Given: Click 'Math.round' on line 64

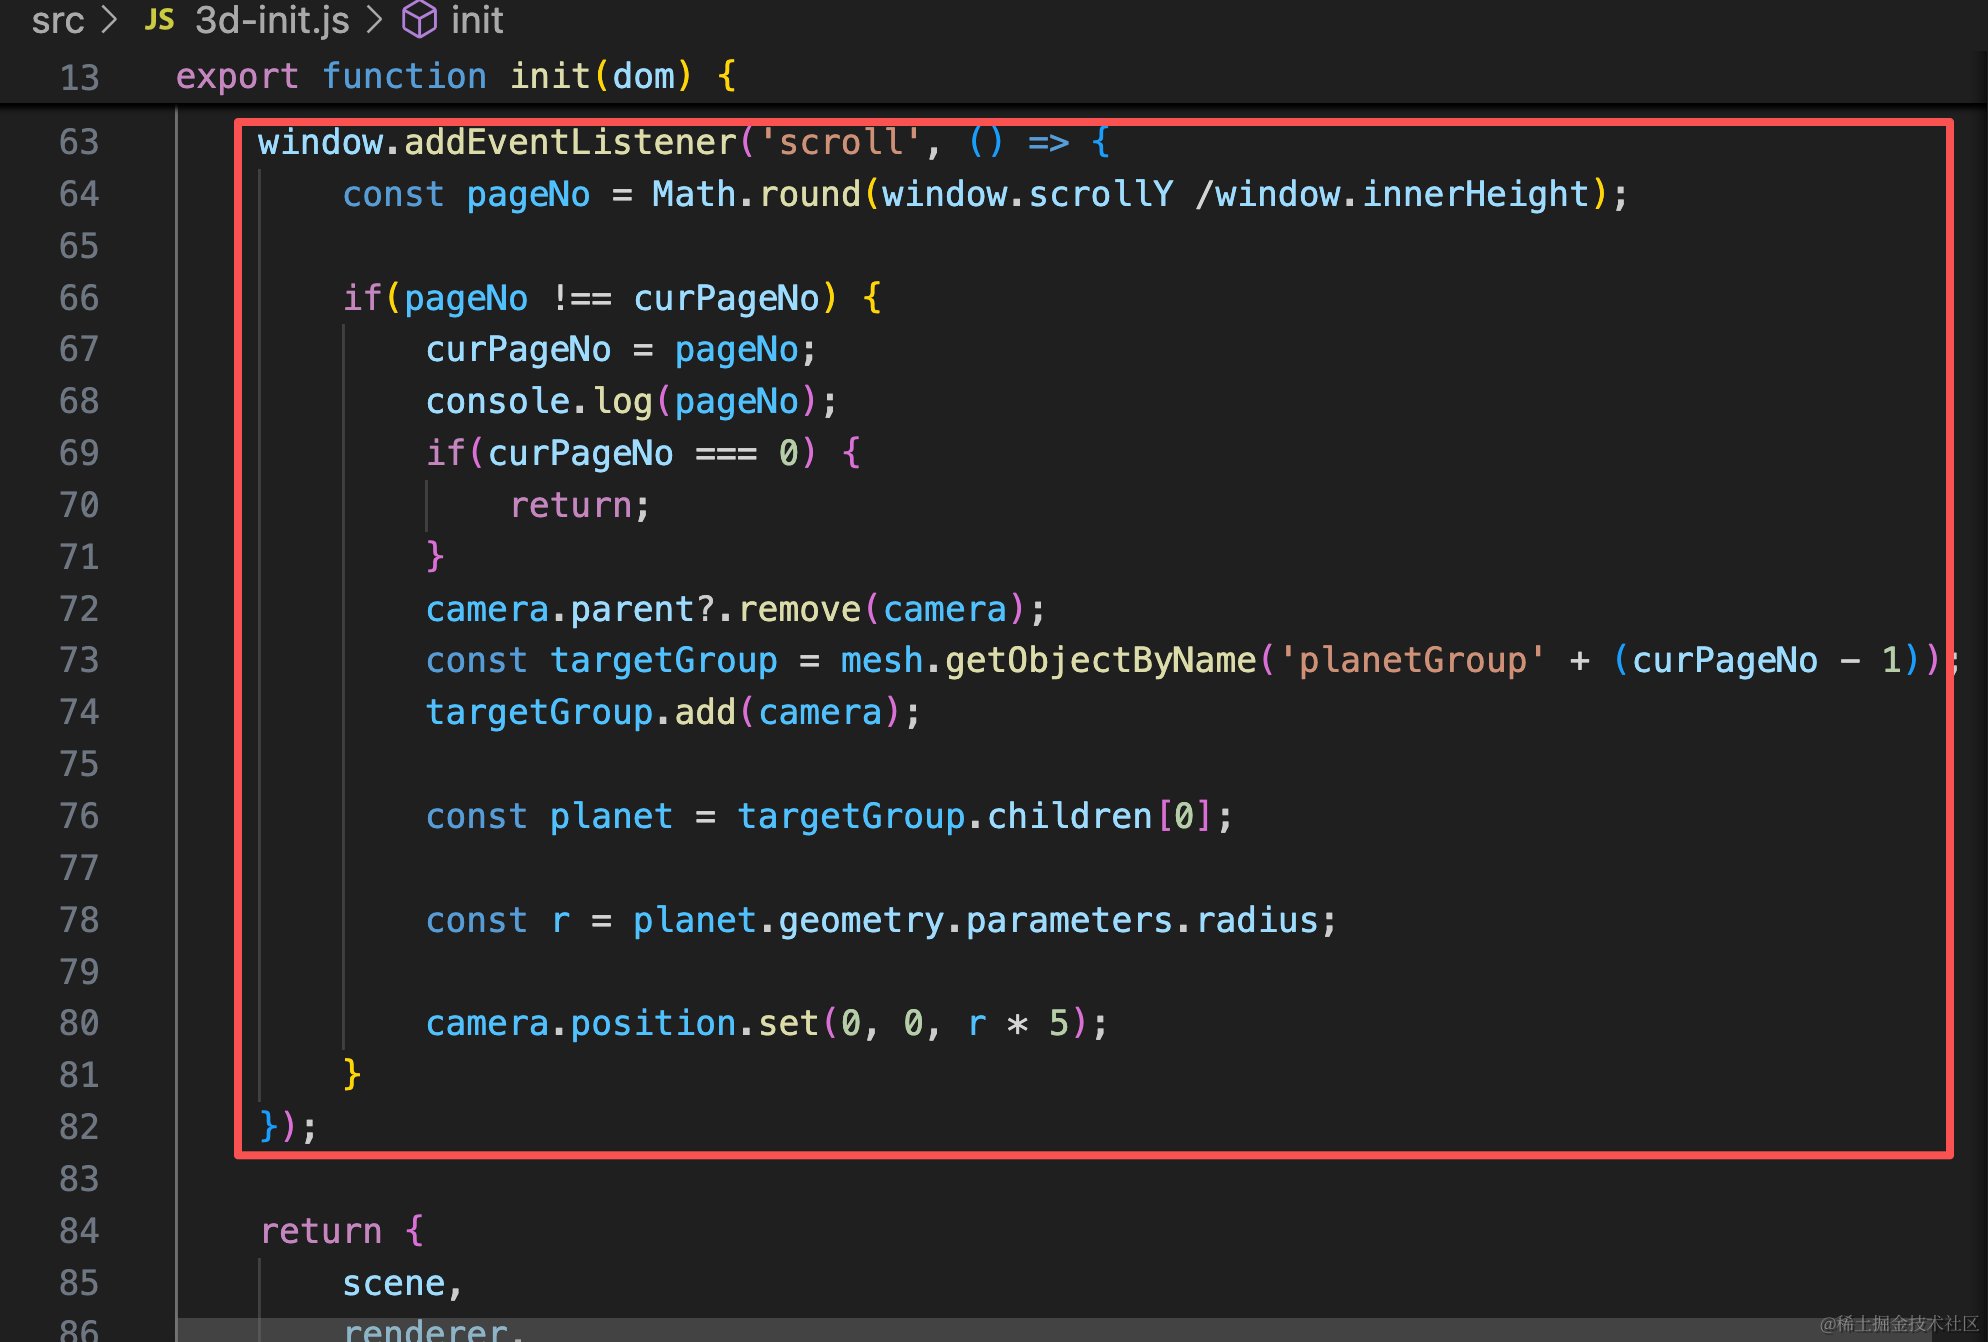Looking at the screenshot, I should click(756, 194).
